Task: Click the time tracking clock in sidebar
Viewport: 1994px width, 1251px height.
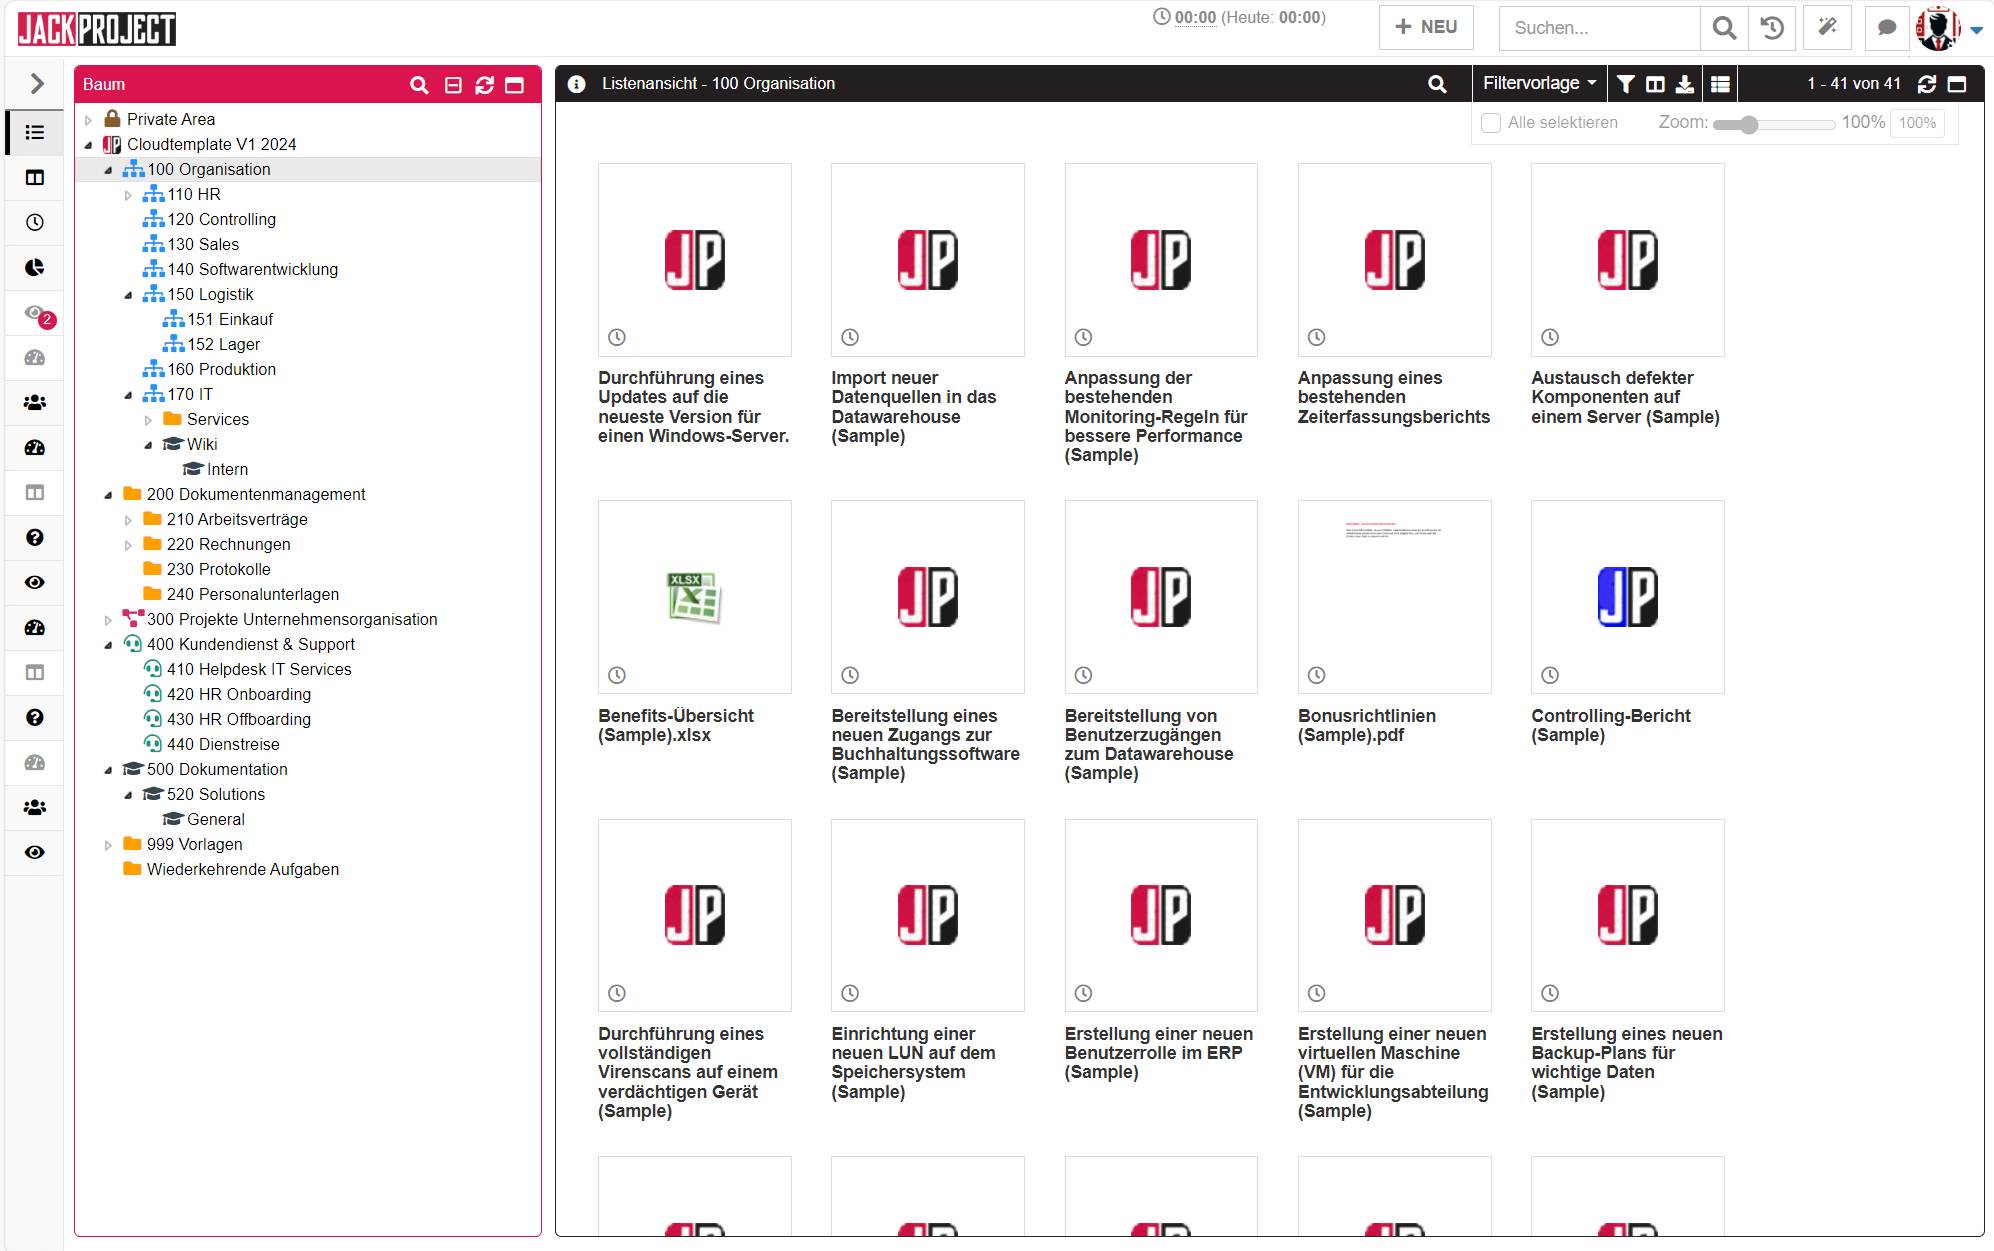Action: pyautogui.click(x=35, y=222)
